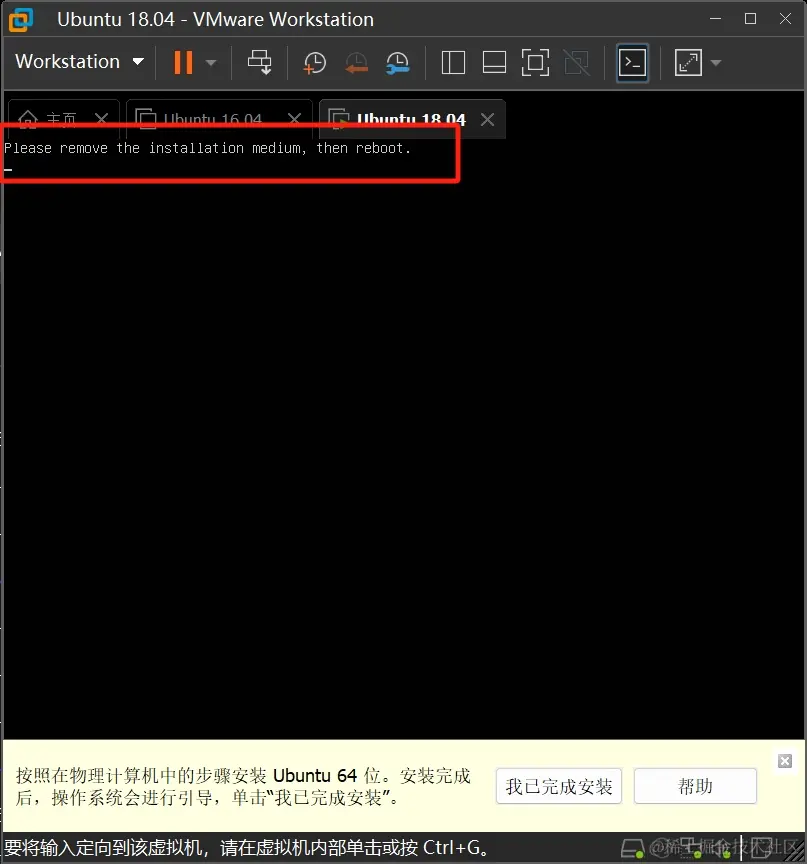Viewport: 807px width, 864px height.
Task: Dismiss the yellow install hint bar
Action: (785, 761)
